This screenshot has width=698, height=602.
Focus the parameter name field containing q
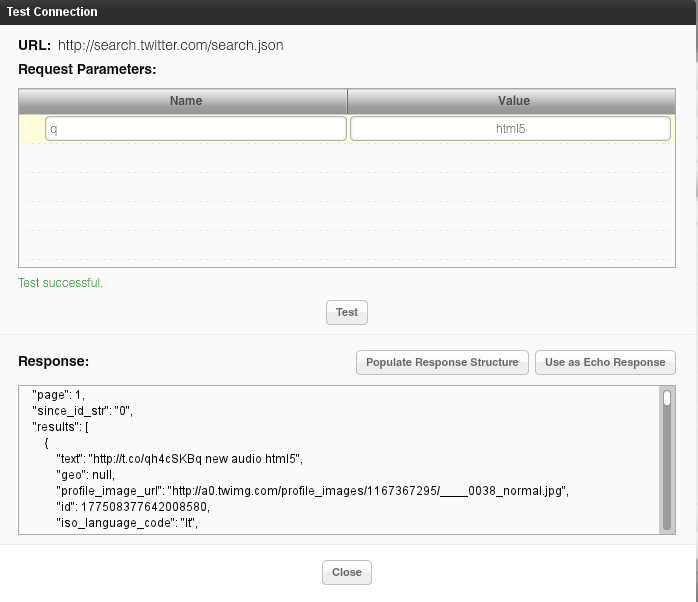pyautogui.click(x=196, y=129)
